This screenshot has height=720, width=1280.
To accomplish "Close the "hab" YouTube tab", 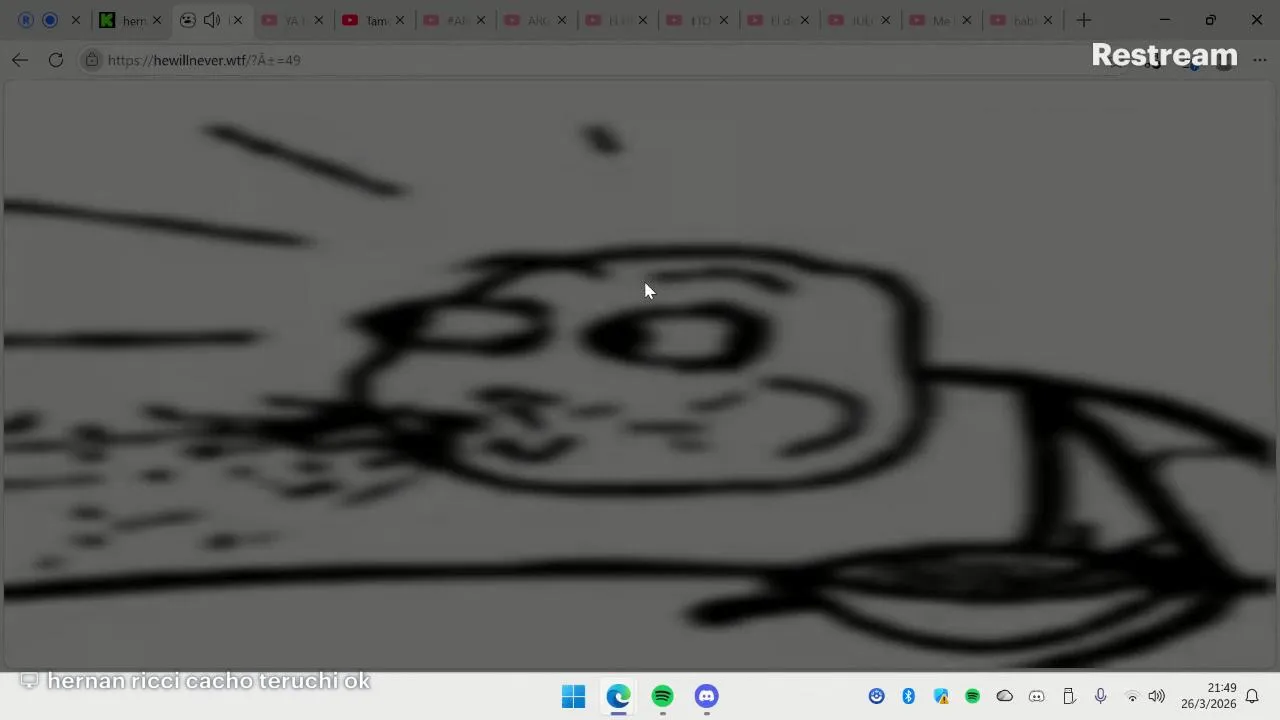I will pos(1048,20).
